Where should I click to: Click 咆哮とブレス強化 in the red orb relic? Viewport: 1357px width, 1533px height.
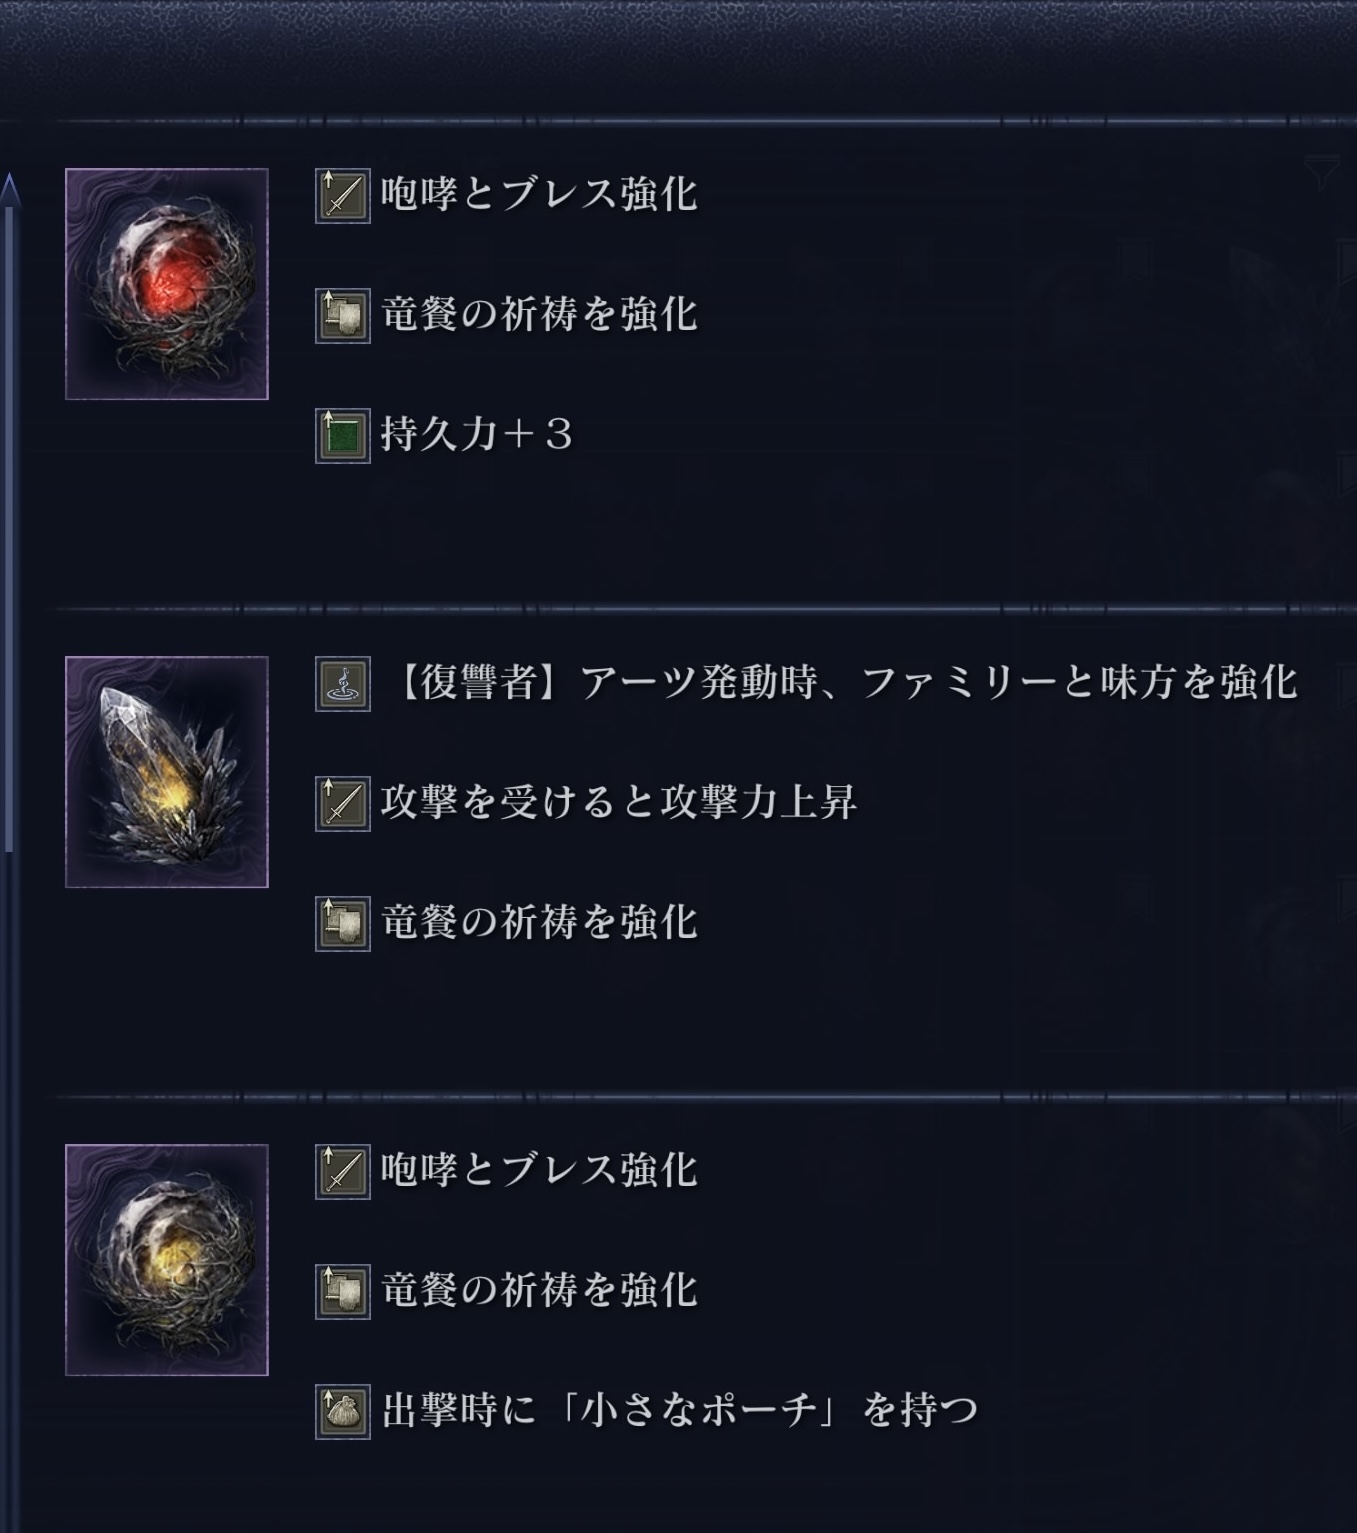click(538, 195)
